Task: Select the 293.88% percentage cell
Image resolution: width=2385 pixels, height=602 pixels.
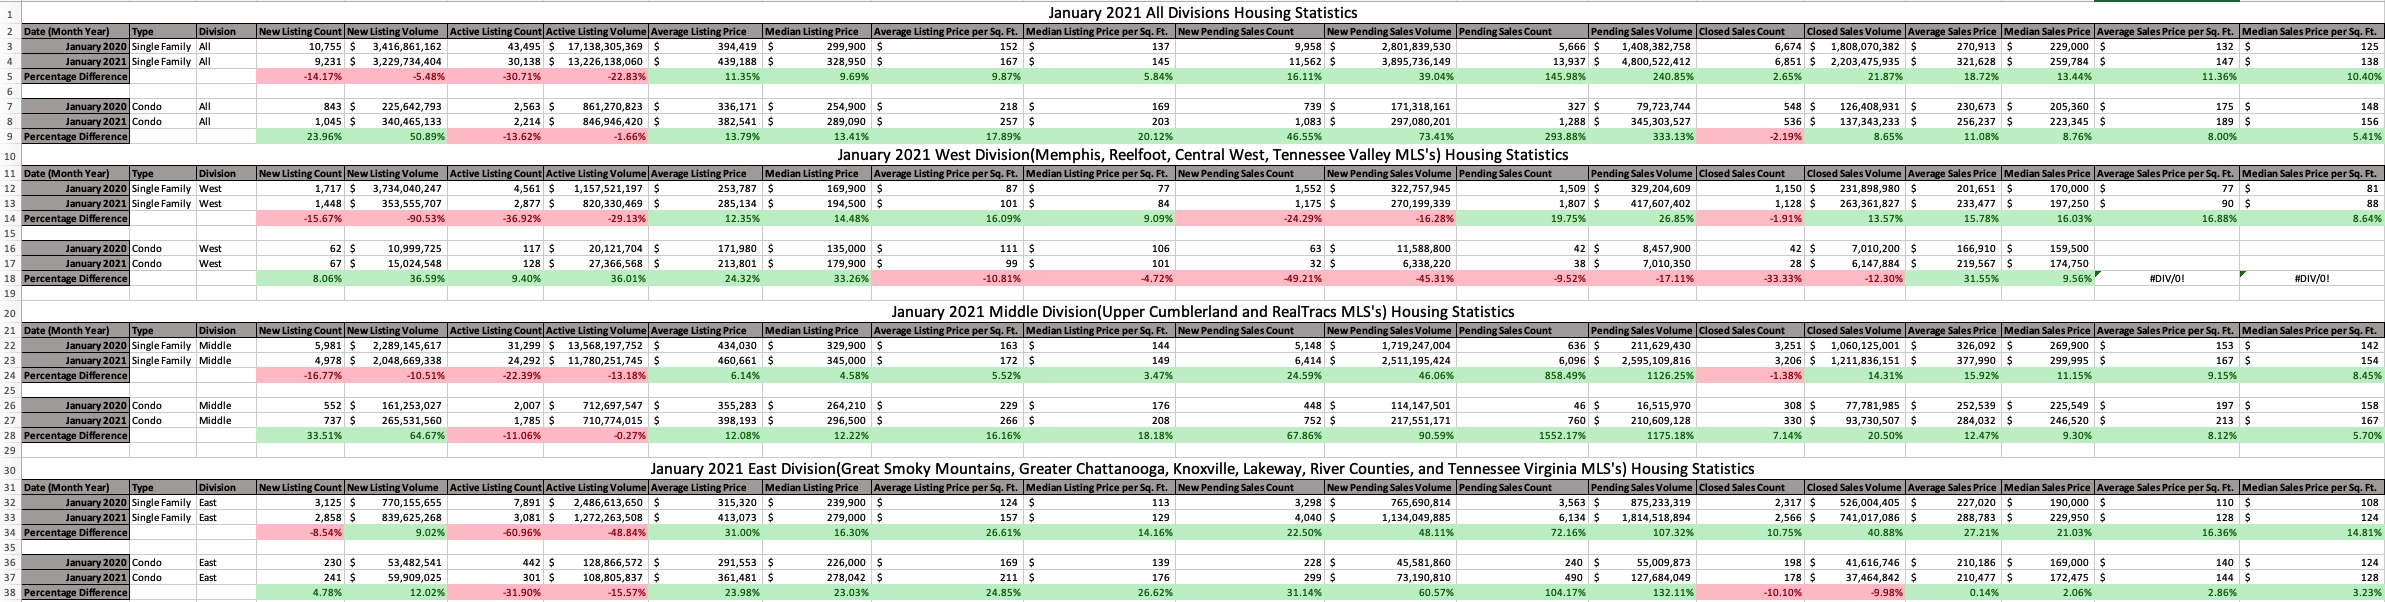Action: (x=1523, y=136)
